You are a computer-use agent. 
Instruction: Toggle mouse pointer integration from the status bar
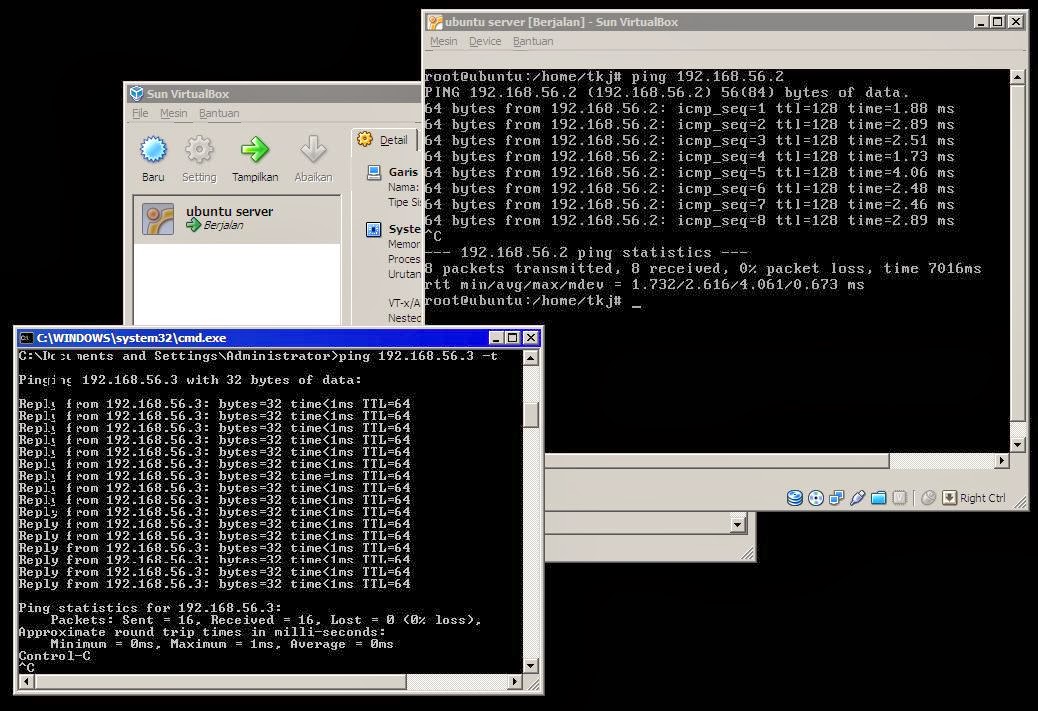tap(928, 497)
